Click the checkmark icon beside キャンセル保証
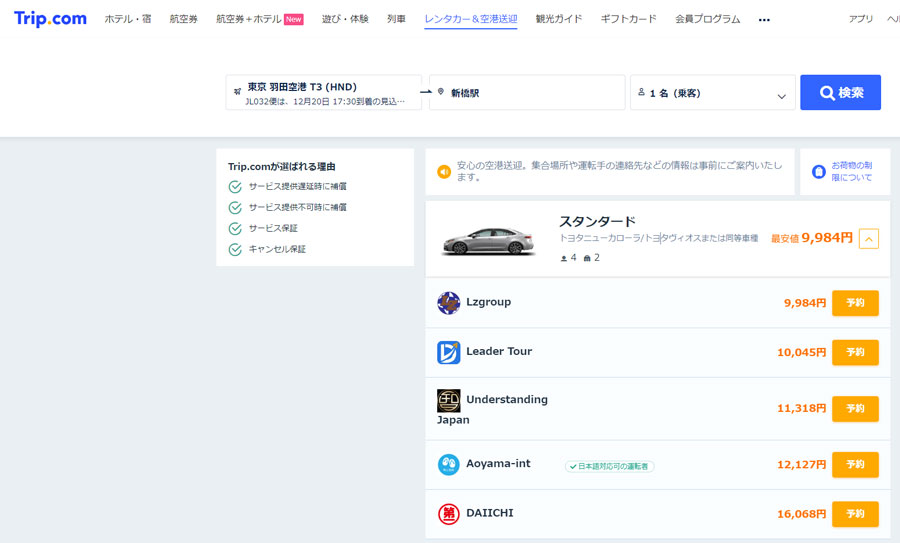This screenshot has width=900, height=543. (235, 250)
